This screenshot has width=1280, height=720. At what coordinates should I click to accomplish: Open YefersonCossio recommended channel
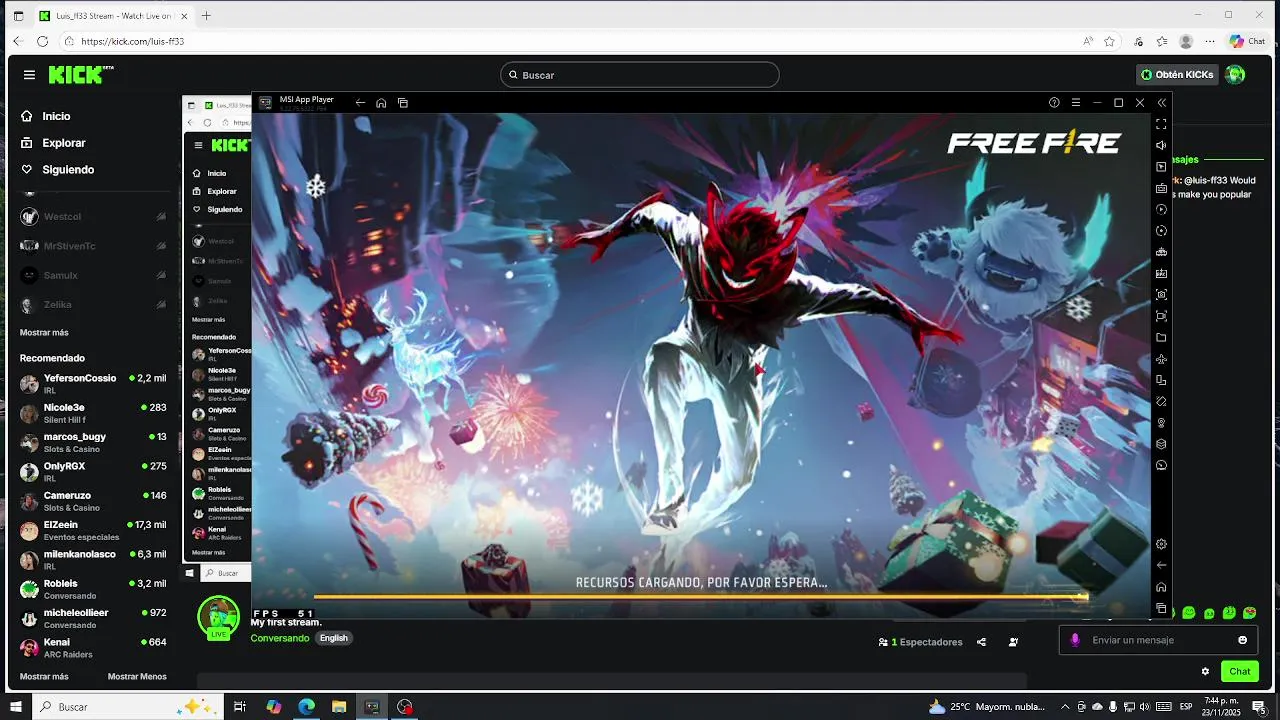[93, 384]
